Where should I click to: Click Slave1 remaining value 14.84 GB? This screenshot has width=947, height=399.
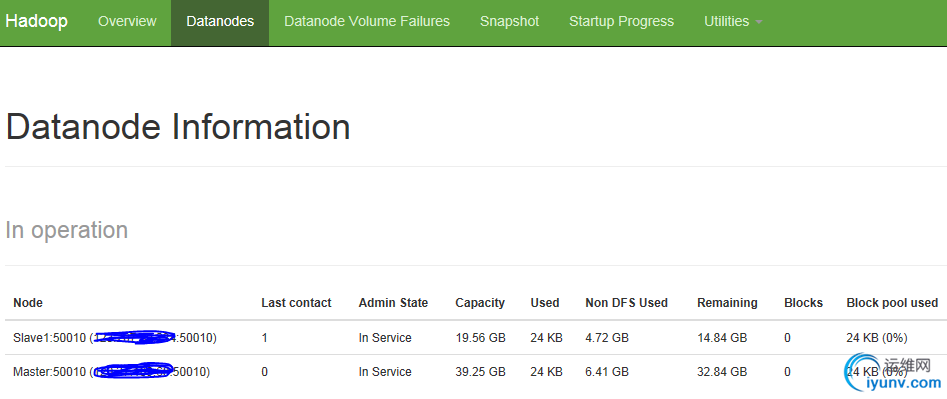[722, 338]
